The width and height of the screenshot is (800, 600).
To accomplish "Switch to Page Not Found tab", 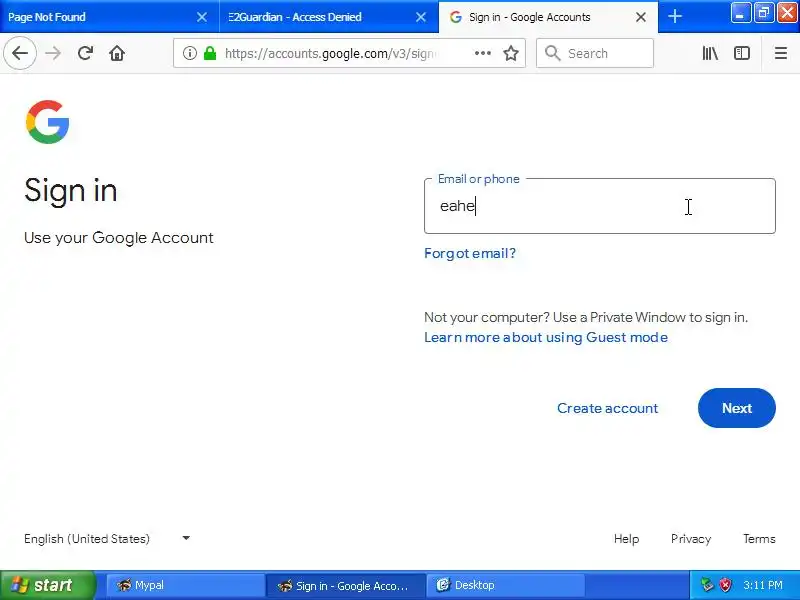I will (x=109, y=17).
